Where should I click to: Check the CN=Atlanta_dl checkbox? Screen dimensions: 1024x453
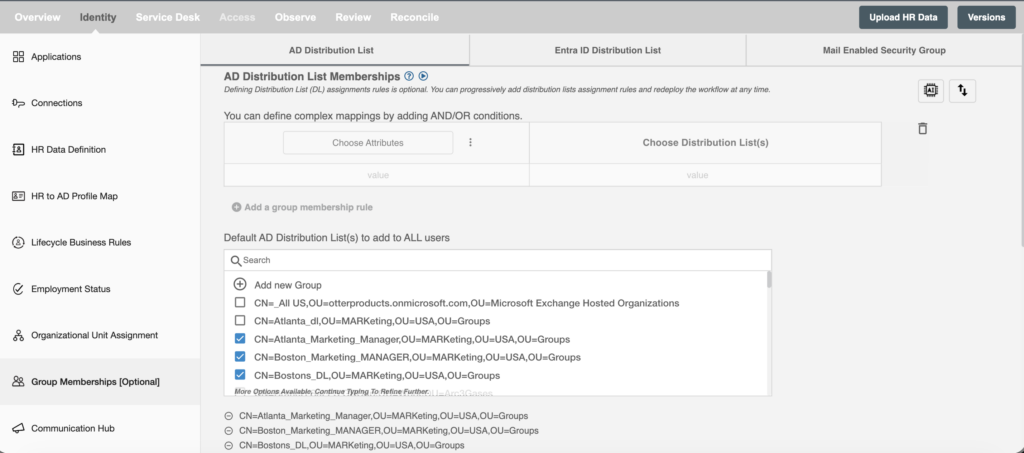[240, 321]
